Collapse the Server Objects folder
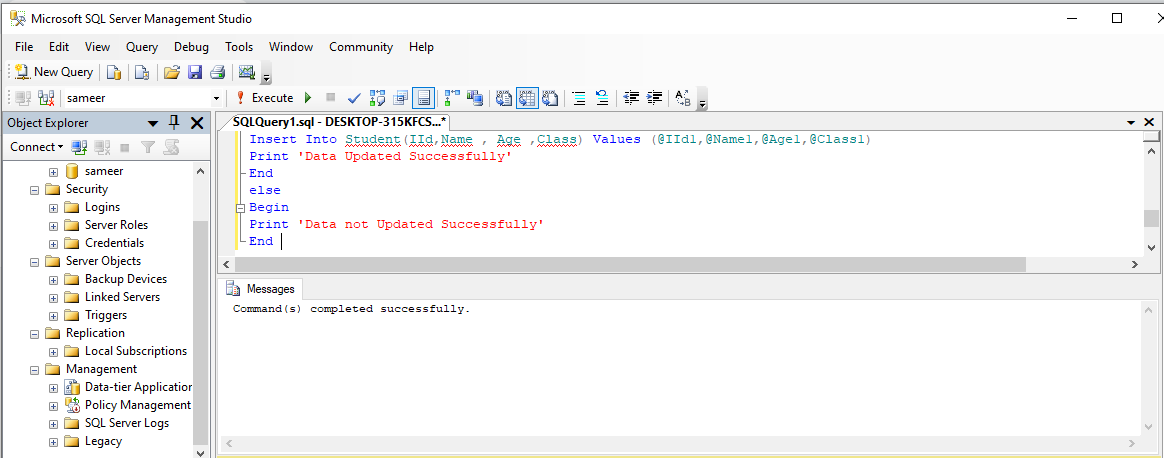The height and width of the screenshot is (458, 1164). [x=34, y=261]
